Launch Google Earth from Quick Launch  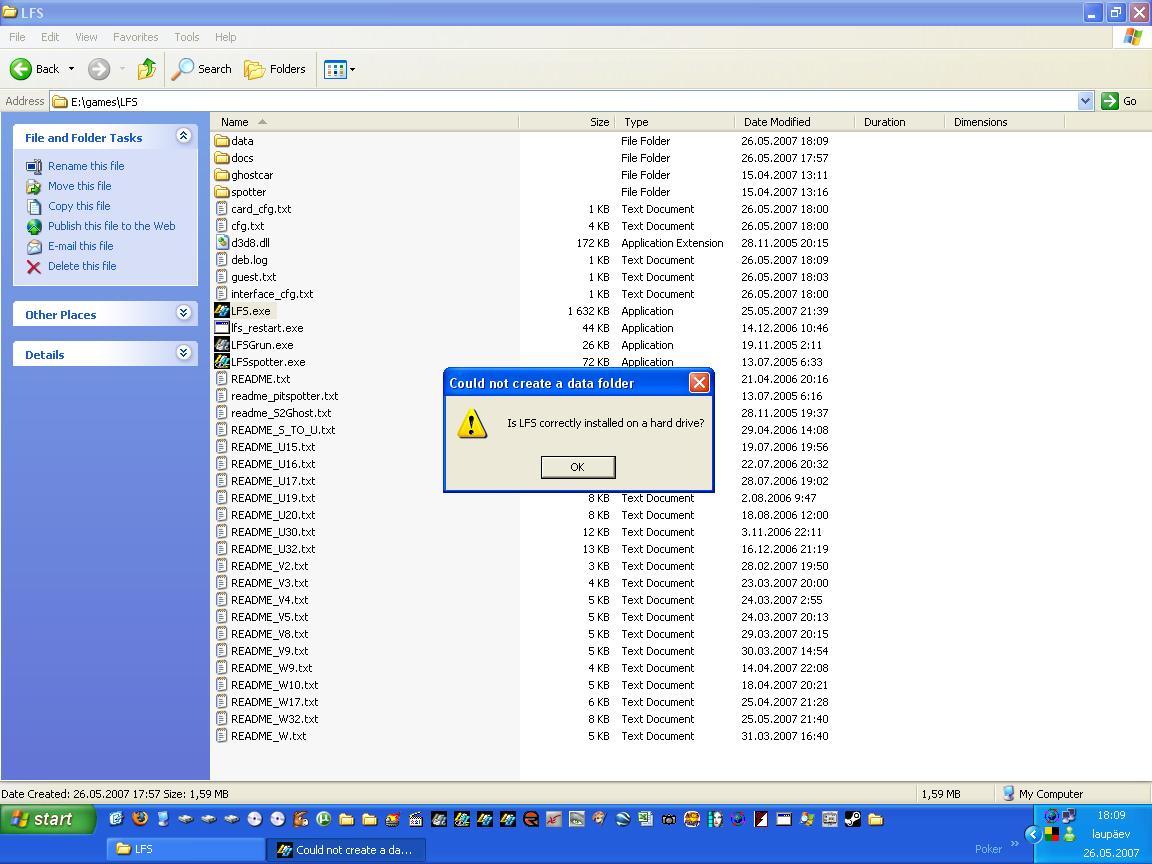(622, 818)
